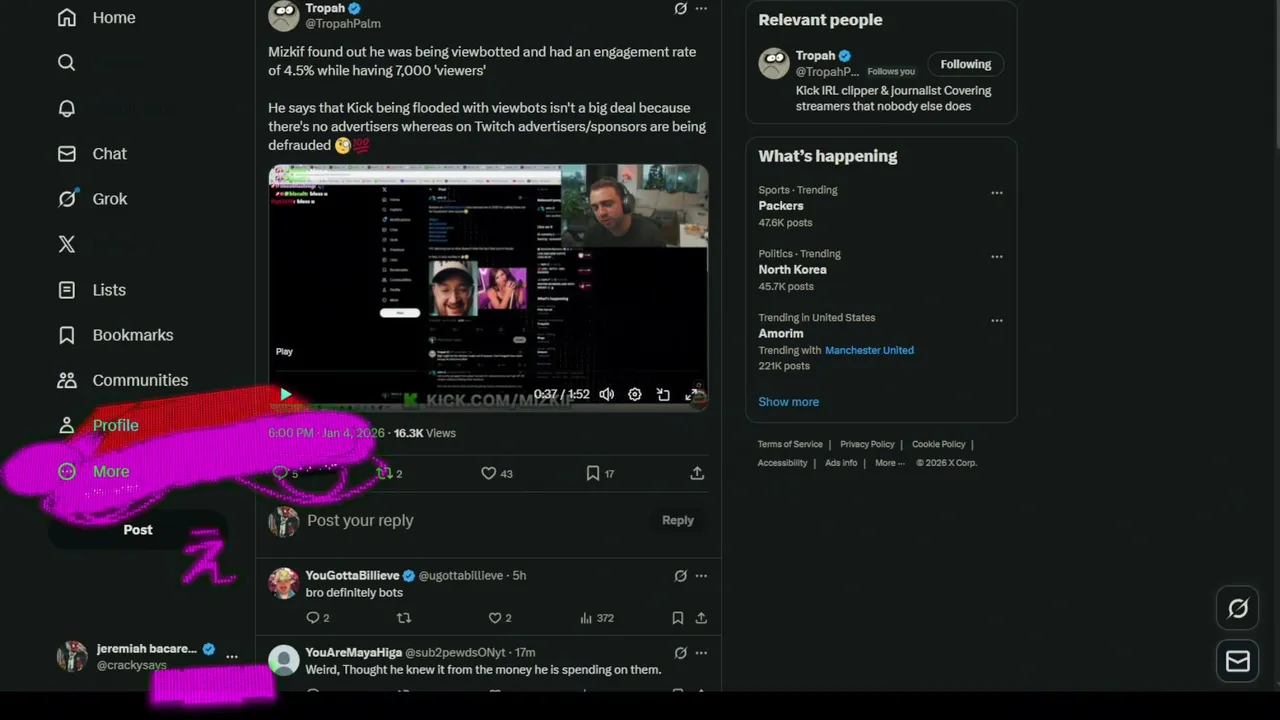
Task: Share Tropah's main post
Action: (x=697, y=473)
